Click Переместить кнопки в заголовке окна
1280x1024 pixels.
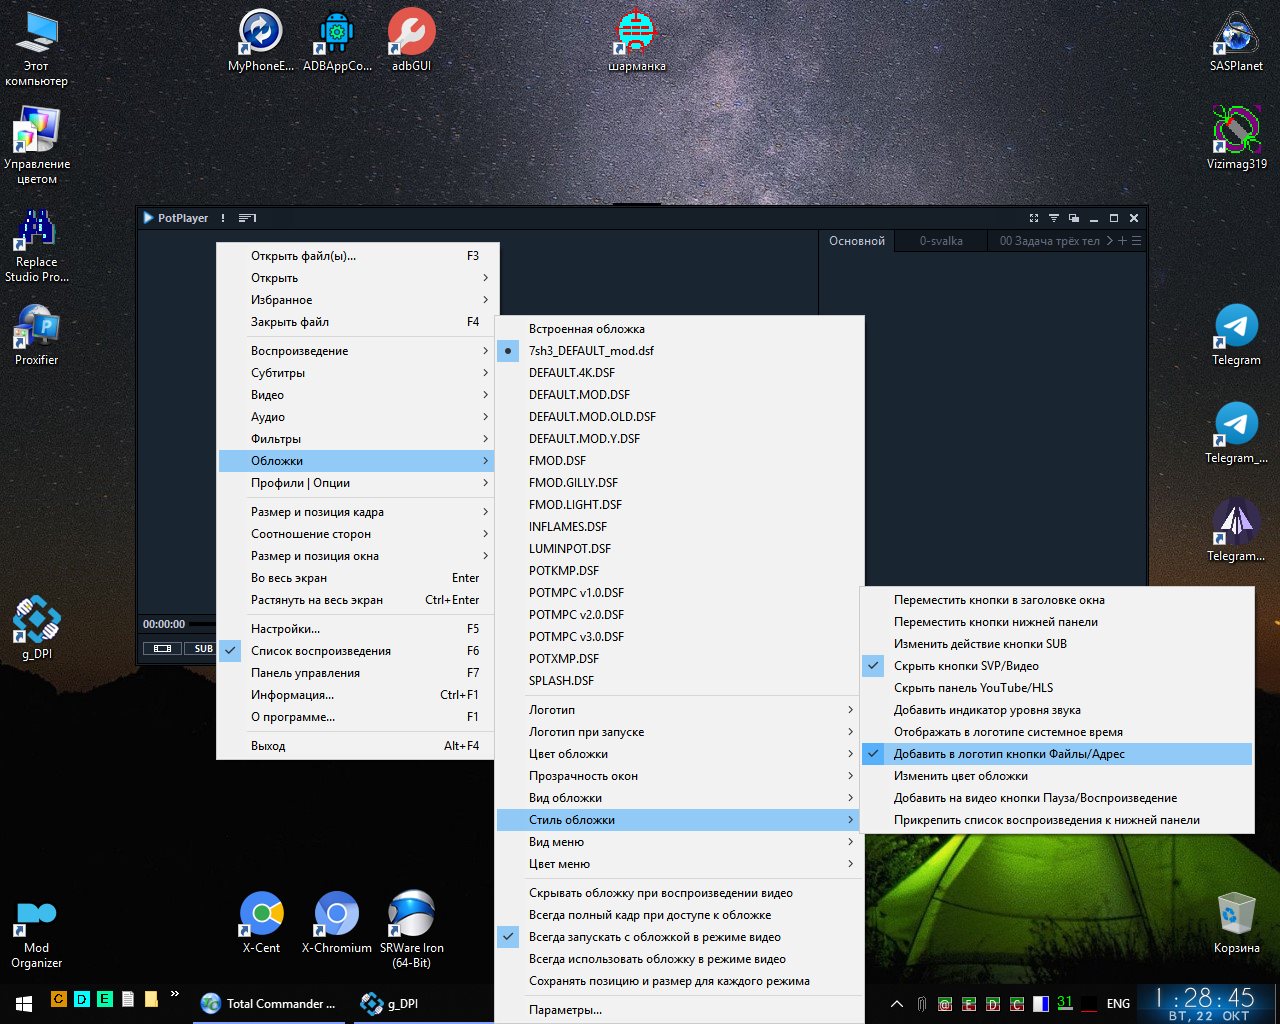pos(1057,600)
